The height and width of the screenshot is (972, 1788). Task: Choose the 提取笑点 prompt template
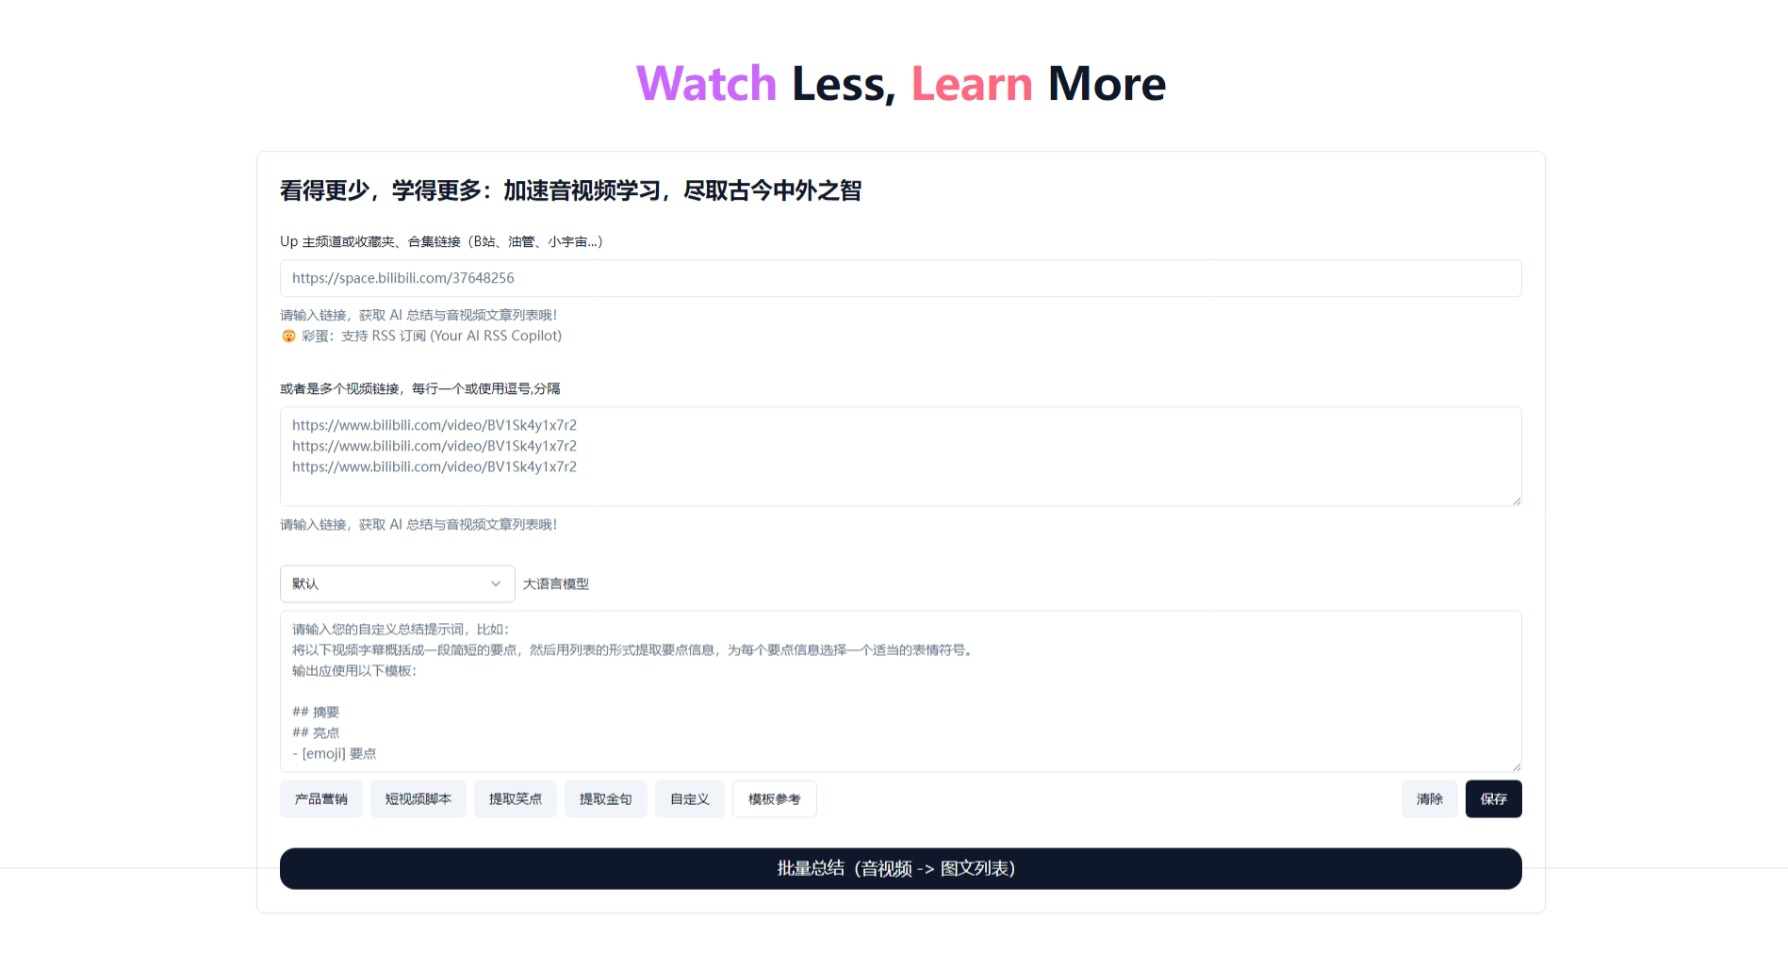pyautogui.click(x=515, y=798)
